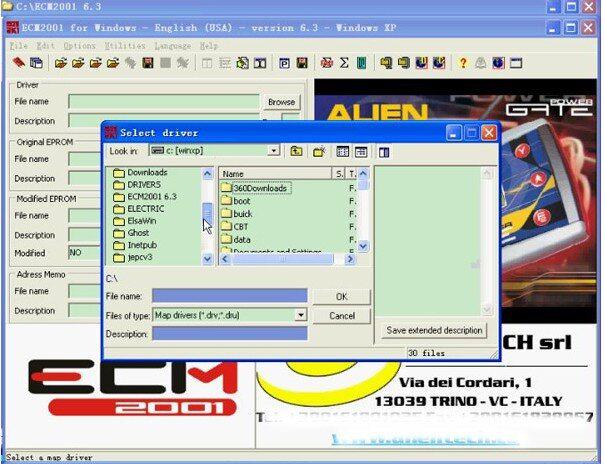Create a new folder in Select driver dialog

click(319, 152)
